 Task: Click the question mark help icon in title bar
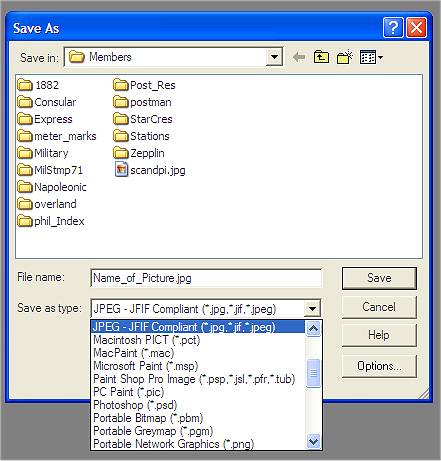pos(393,27)
